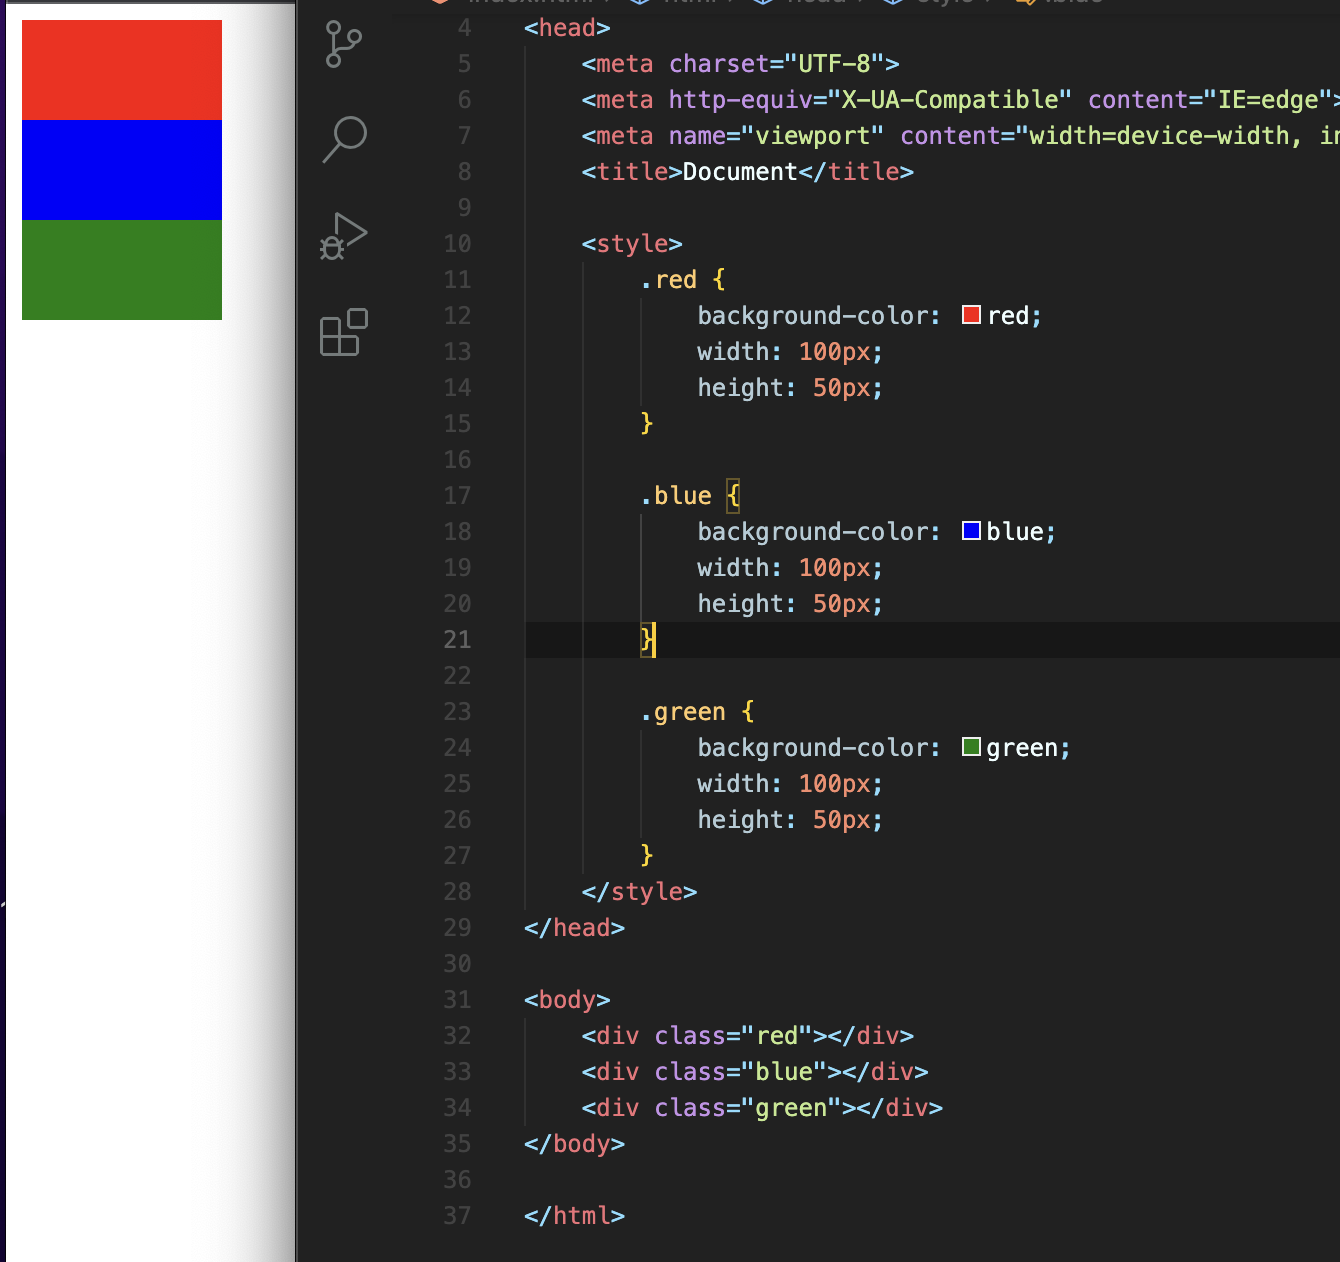
Task: Open the .blue breadcrumb dropdown
Action: (1080, 2)
